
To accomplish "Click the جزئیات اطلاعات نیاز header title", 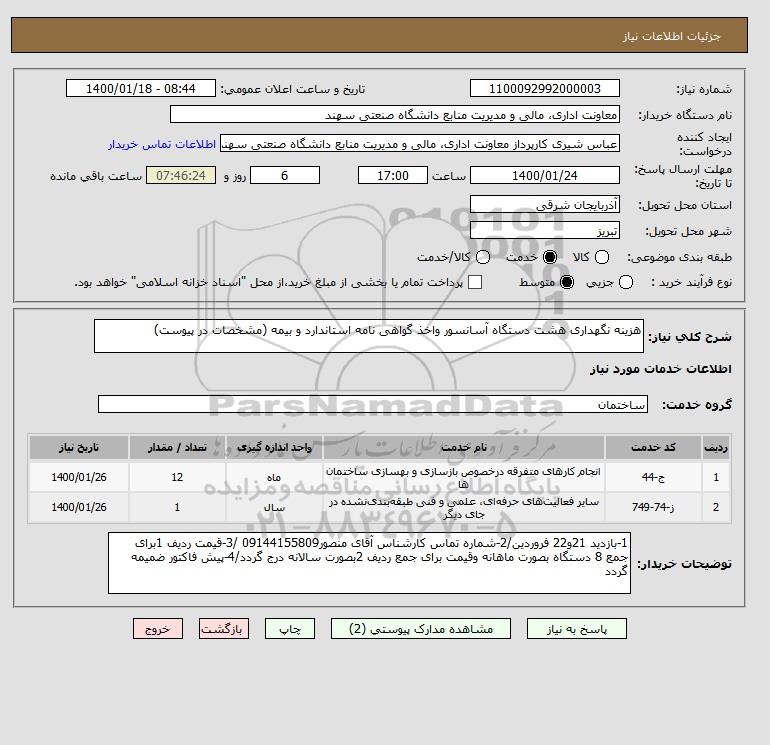I will point(671,36).
